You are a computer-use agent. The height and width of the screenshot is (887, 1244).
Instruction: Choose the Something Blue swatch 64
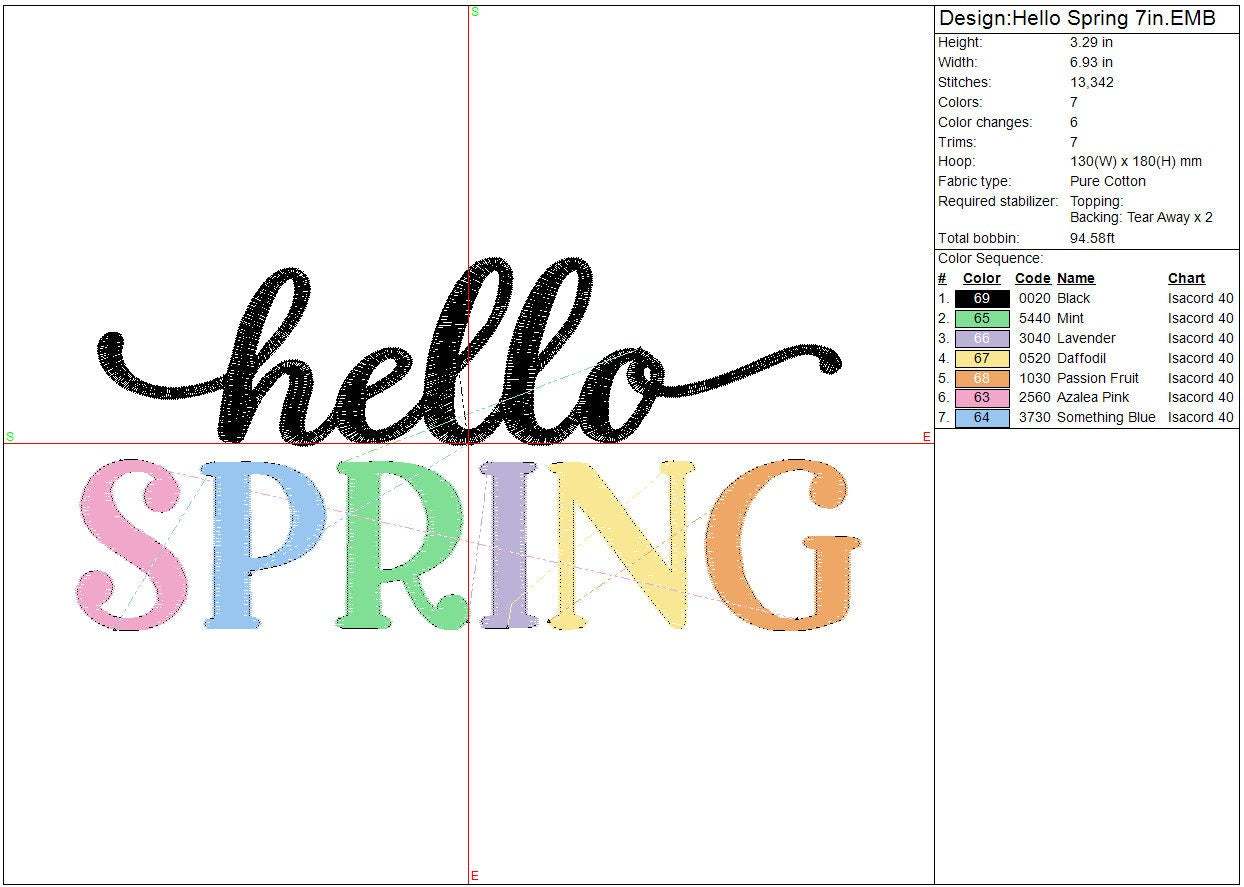[x=981, y=418]
